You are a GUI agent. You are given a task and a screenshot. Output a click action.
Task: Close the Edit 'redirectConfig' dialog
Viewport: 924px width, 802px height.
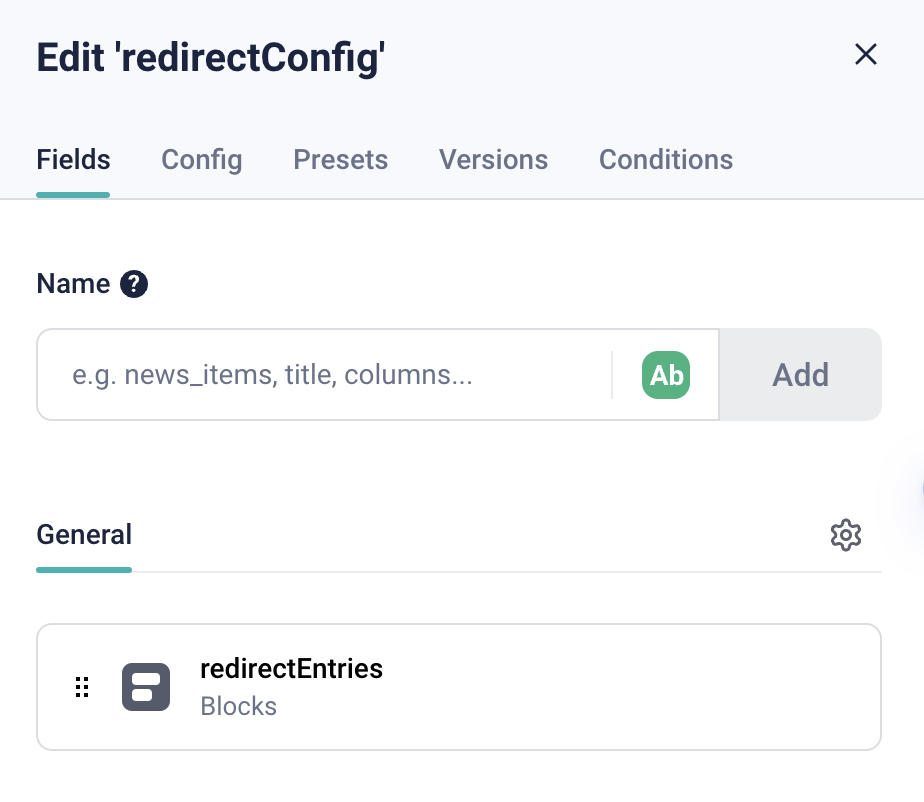pyautogui.click(x=866, y=55)
